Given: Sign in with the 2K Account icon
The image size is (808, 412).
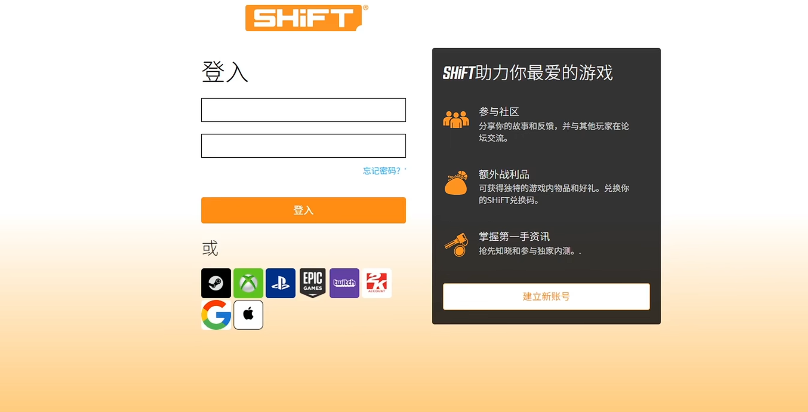Looking at the screenshot, I should pyautogui.click(x=377, y=283).
